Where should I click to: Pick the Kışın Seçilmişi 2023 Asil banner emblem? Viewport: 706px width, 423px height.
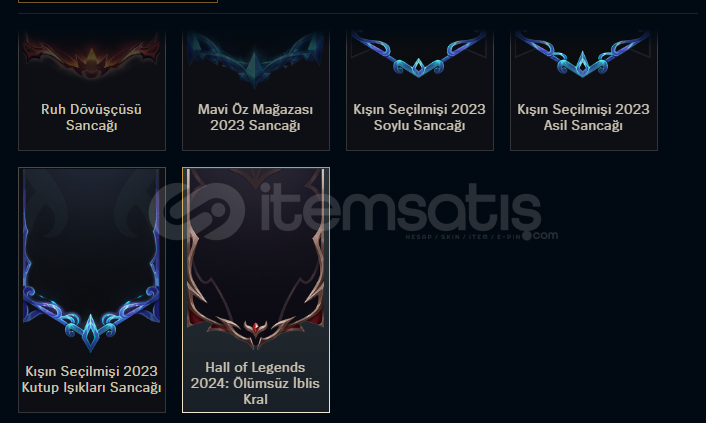point(583,54)
